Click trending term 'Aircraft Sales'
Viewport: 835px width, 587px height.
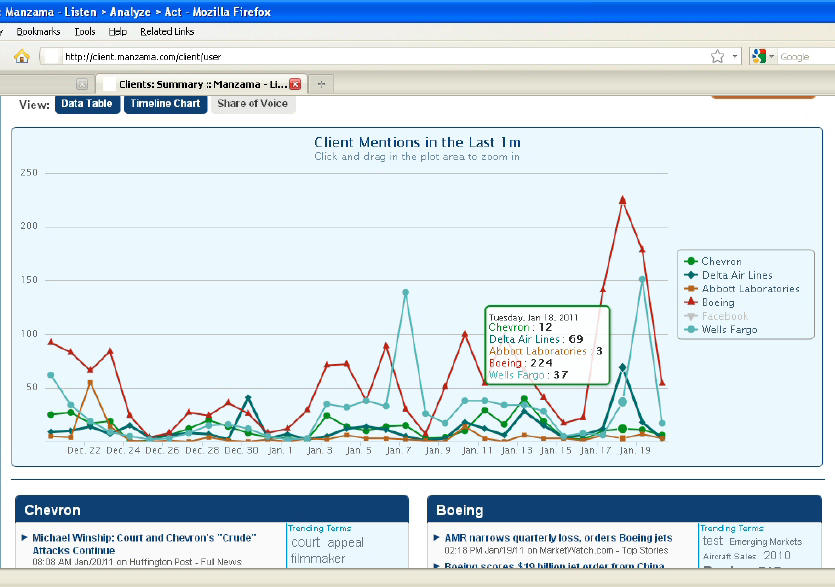[730, 556]
